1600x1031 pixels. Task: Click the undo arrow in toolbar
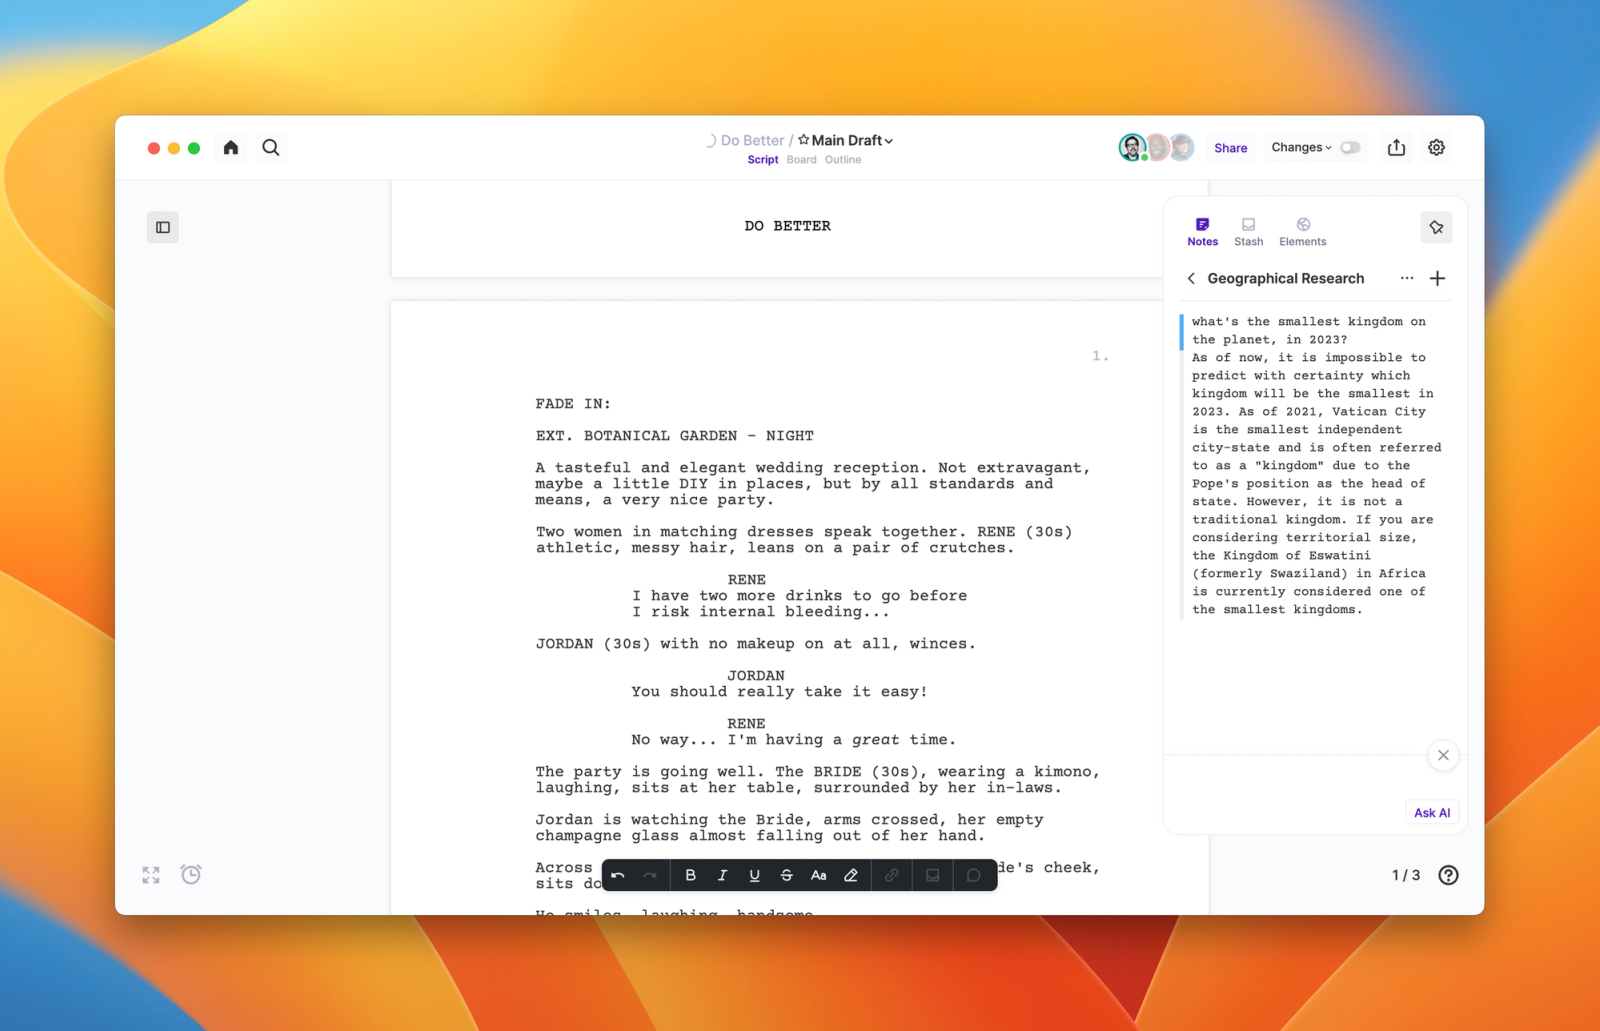coord(618,875)
